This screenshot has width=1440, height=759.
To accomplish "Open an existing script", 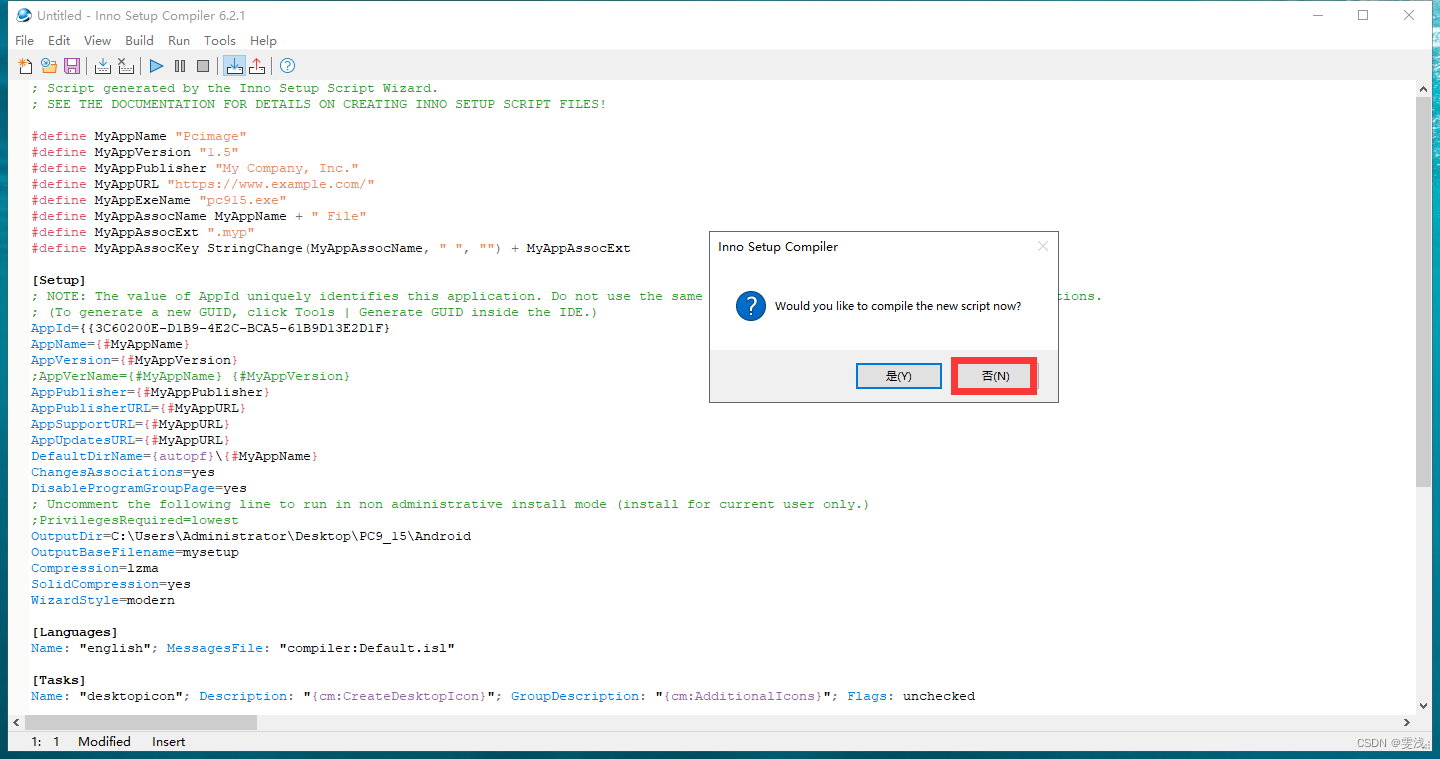I will [48, 65].
